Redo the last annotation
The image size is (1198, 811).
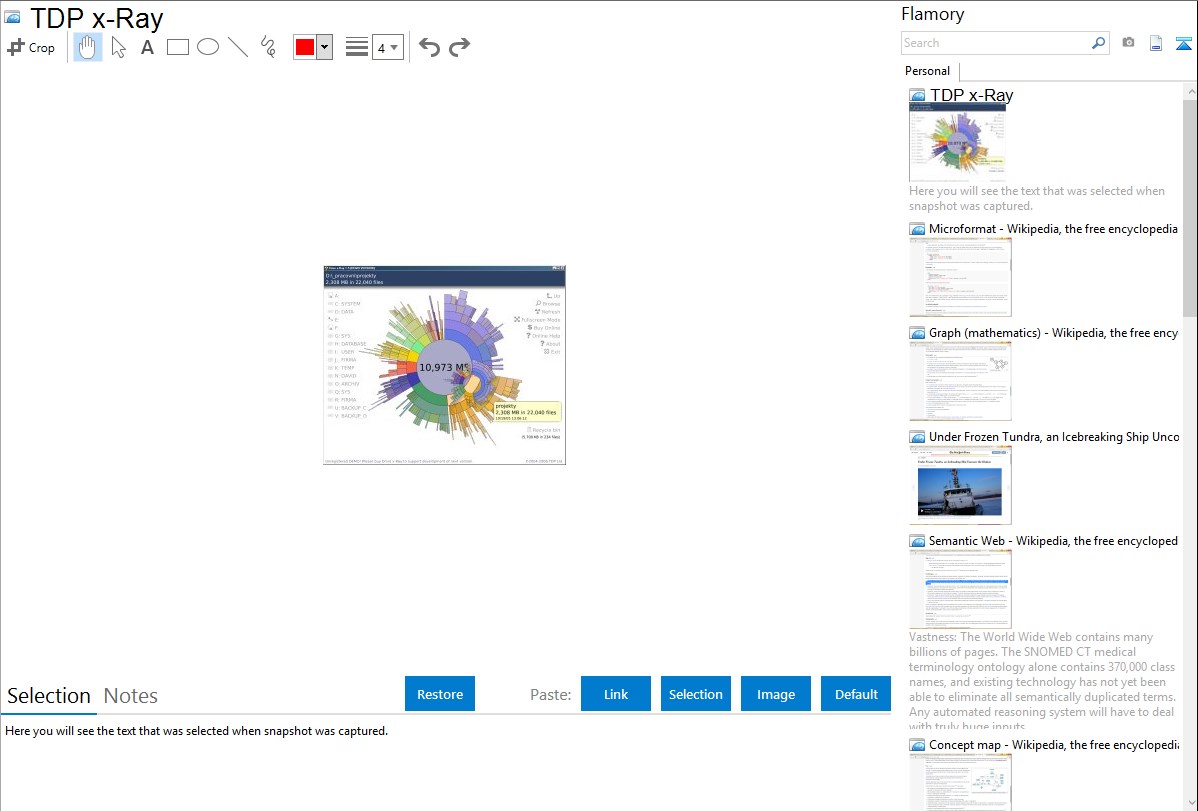coord(459,47)
